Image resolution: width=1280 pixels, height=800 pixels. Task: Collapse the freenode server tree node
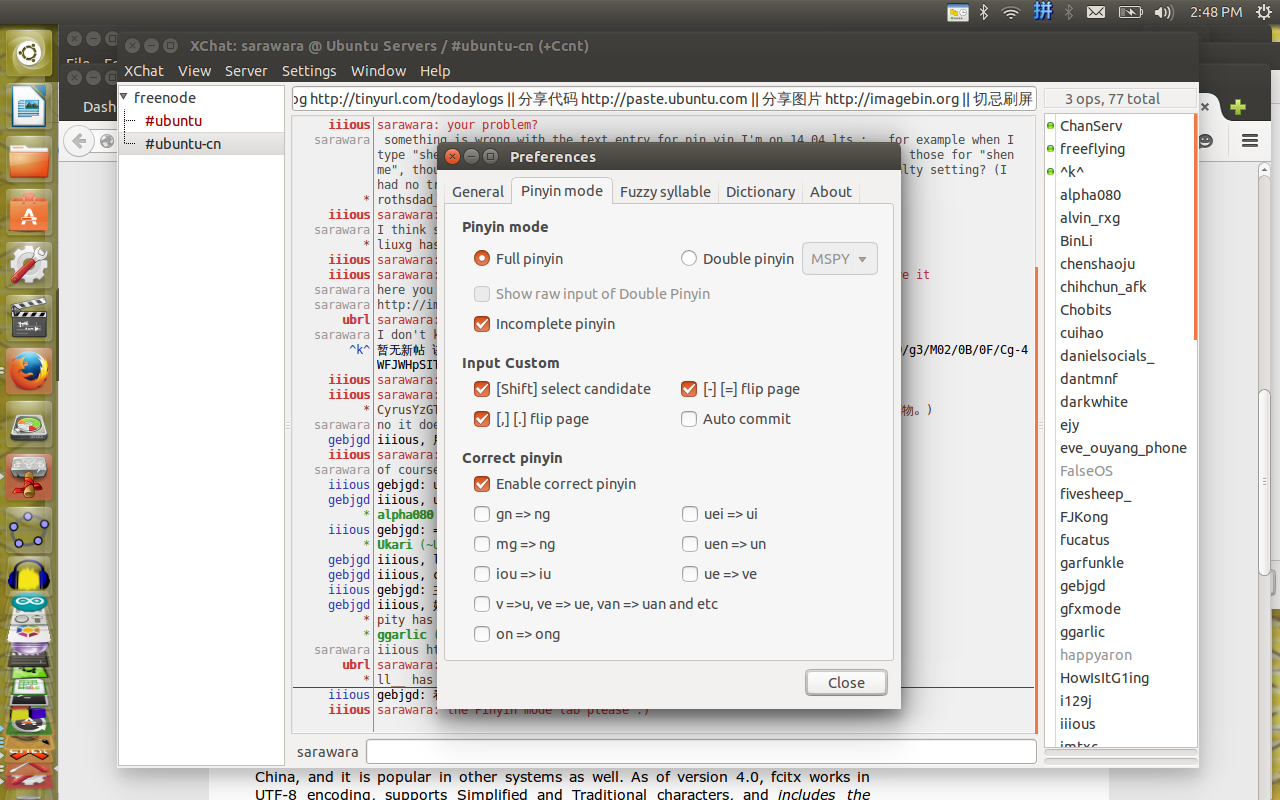click(125, 98)
